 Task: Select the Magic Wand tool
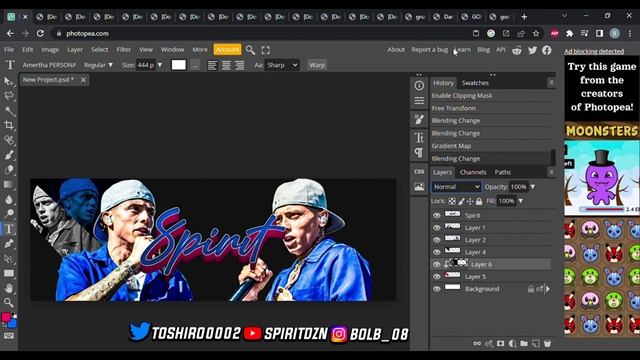tap(9, 111)
